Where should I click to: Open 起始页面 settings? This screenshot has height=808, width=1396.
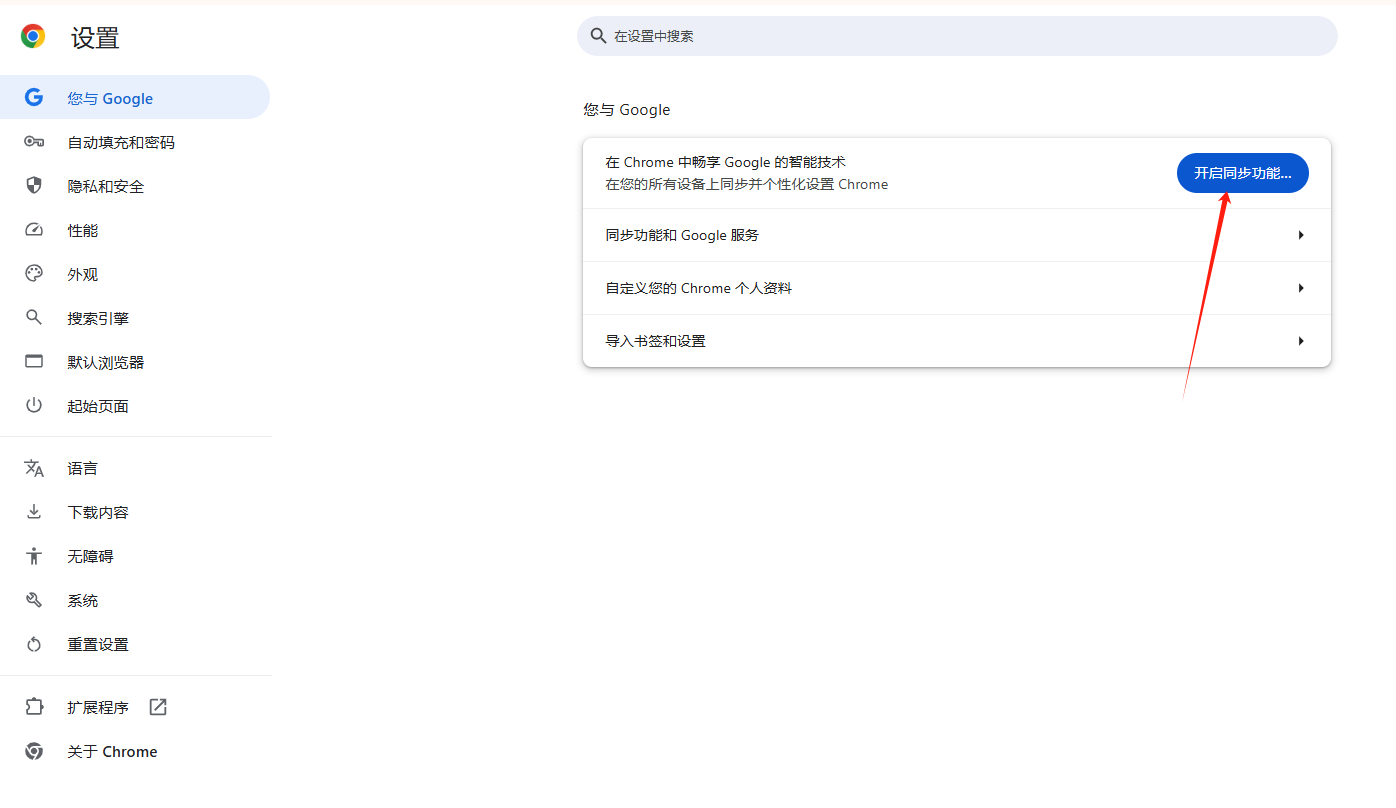pos(135,406)
